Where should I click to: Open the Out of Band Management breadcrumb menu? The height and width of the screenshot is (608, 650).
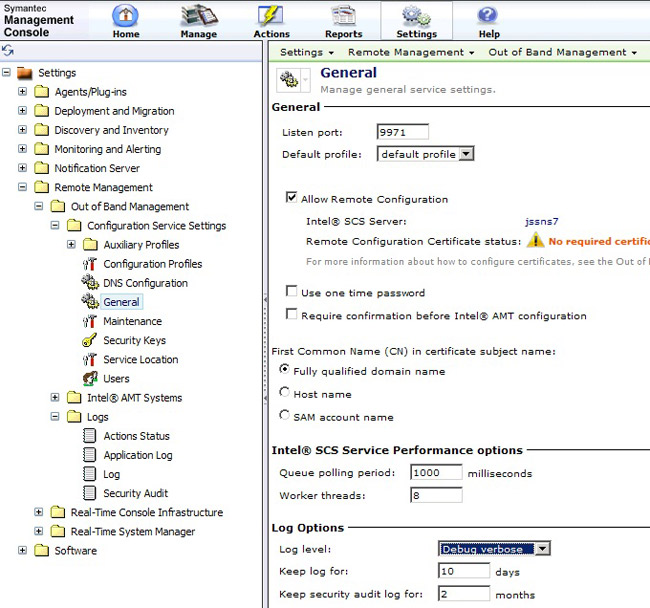pyautogui.click(x=562, y=52)
